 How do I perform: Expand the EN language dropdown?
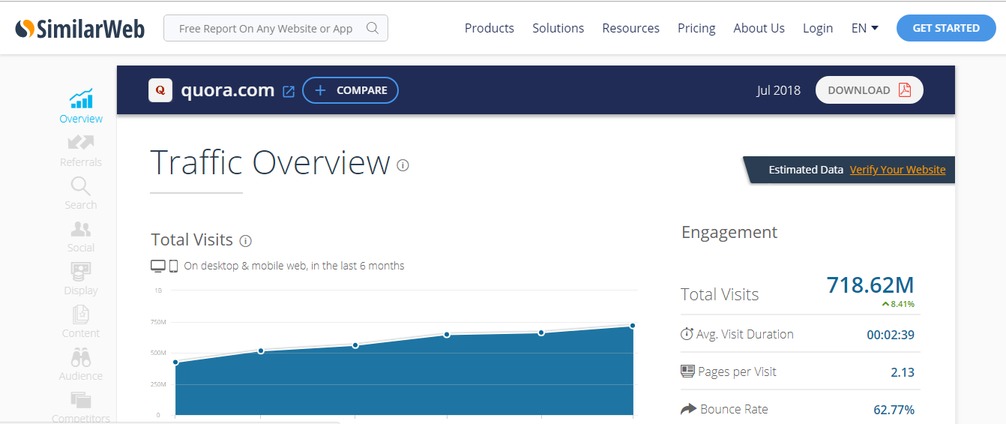click(865, 28)
